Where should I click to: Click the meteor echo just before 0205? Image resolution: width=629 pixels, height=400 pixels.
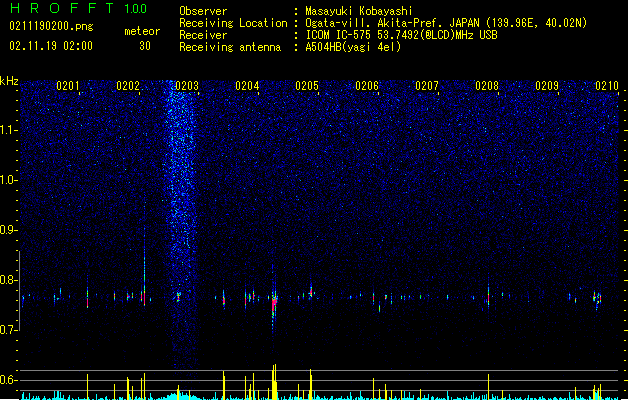[x=311, y=290]
